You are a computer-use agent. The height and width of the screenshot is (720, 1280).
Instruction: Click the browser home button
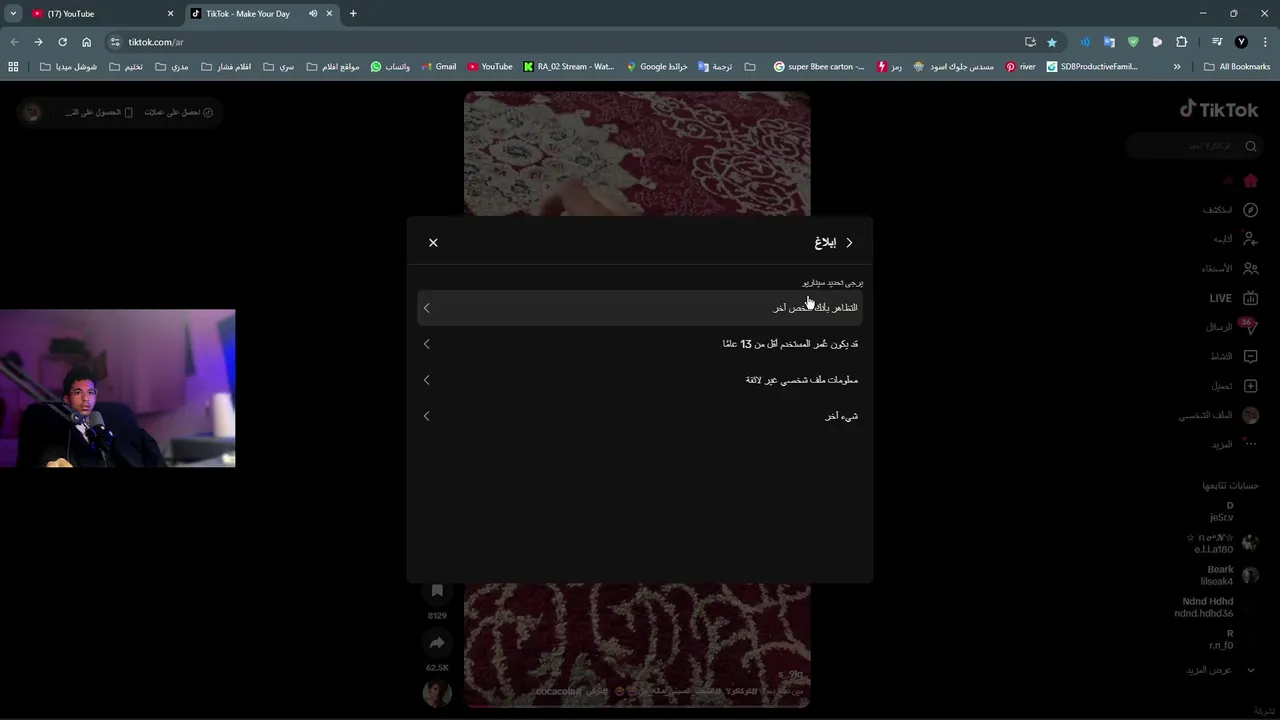[86, 42]
